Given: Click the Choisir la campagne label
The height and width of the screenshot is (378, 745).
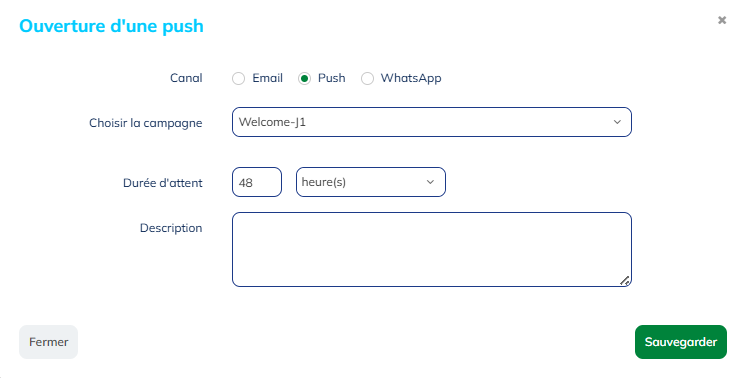Looking at the screenshot, I should pos(146,123).
